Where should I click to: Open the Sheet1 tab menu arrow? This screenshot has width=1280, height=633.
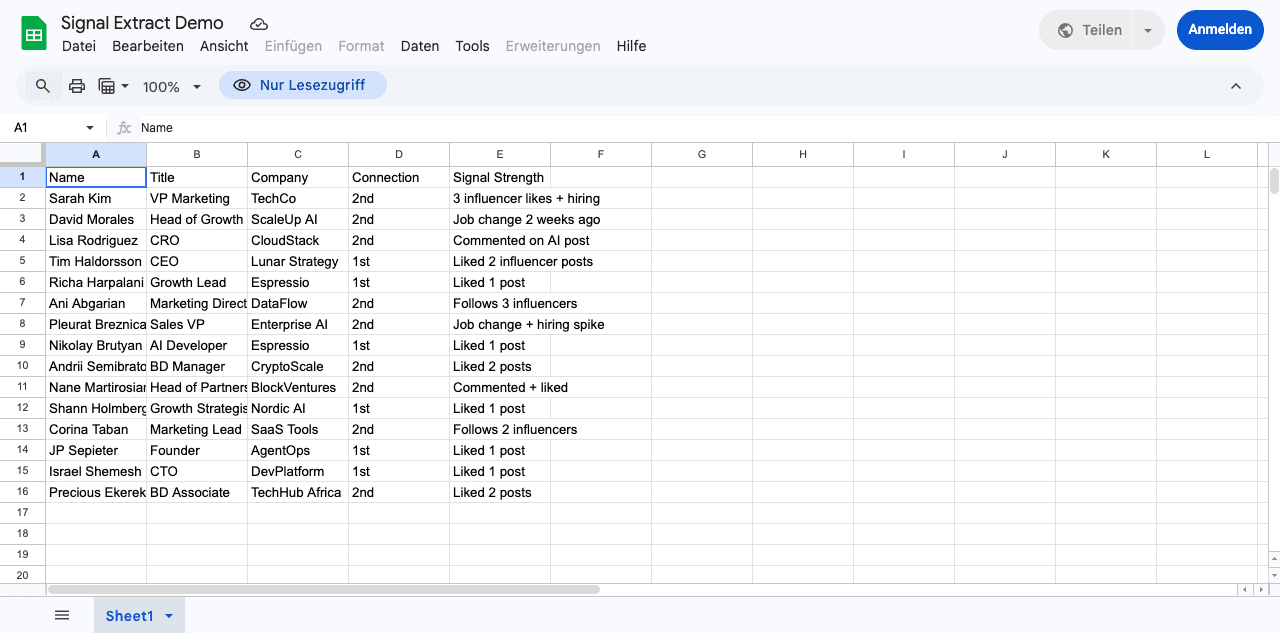pos(168,615)
